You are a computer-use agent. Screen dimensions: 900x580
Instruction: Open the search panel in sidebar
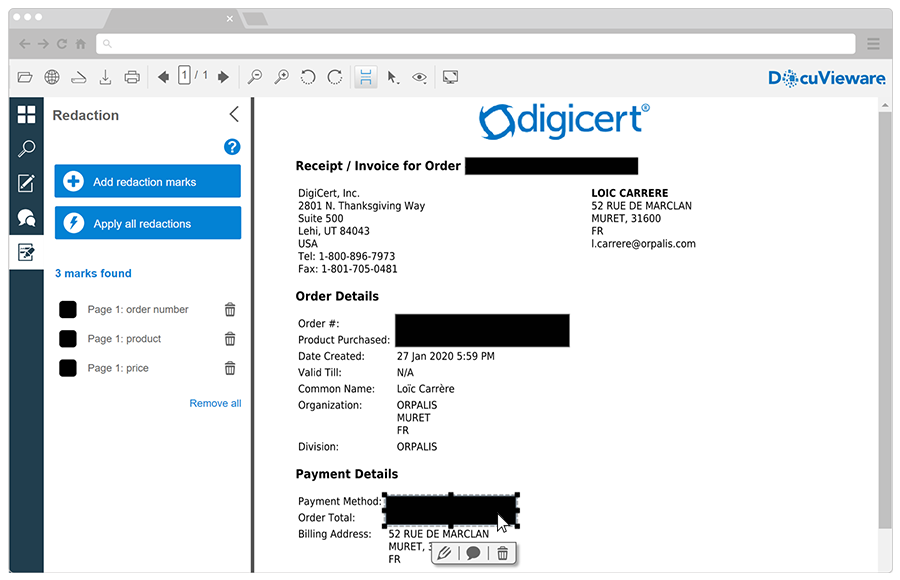click(26, 149)
